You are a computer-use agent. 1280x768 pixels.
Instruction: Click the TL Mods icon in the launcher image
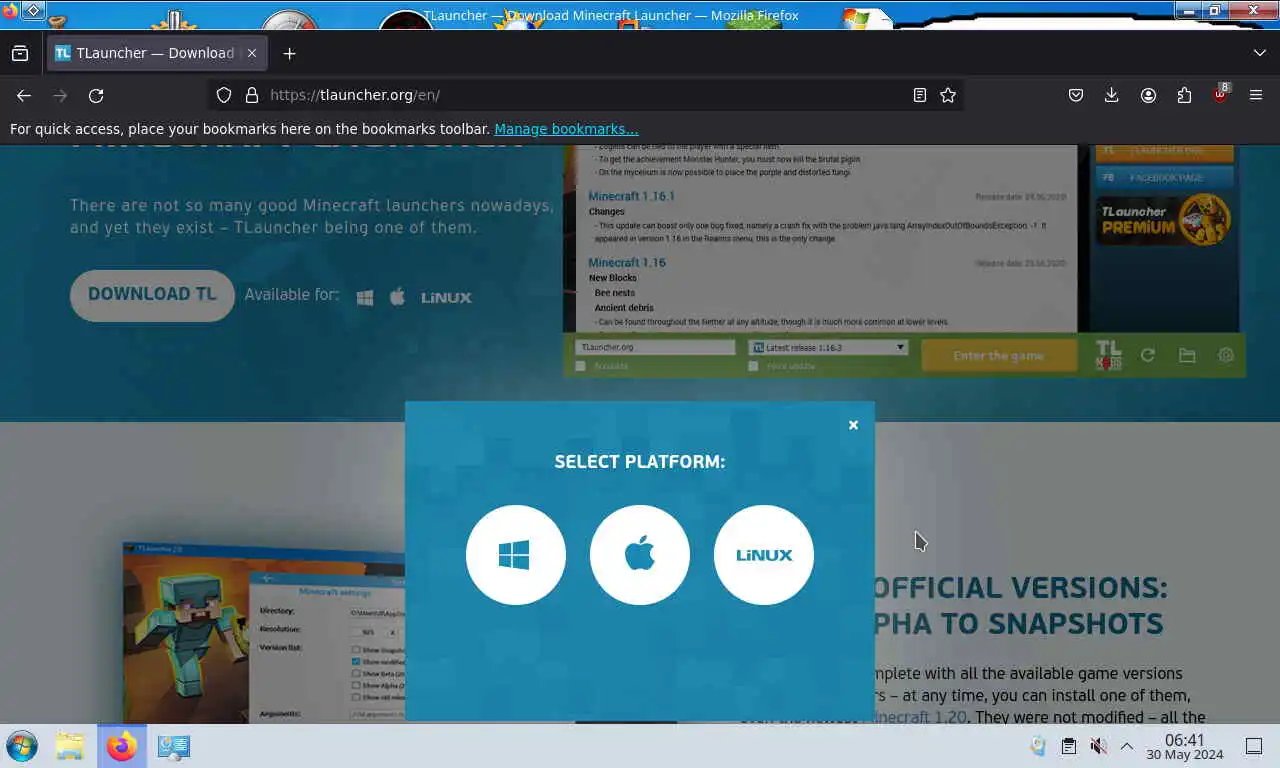pos(1108,355)
